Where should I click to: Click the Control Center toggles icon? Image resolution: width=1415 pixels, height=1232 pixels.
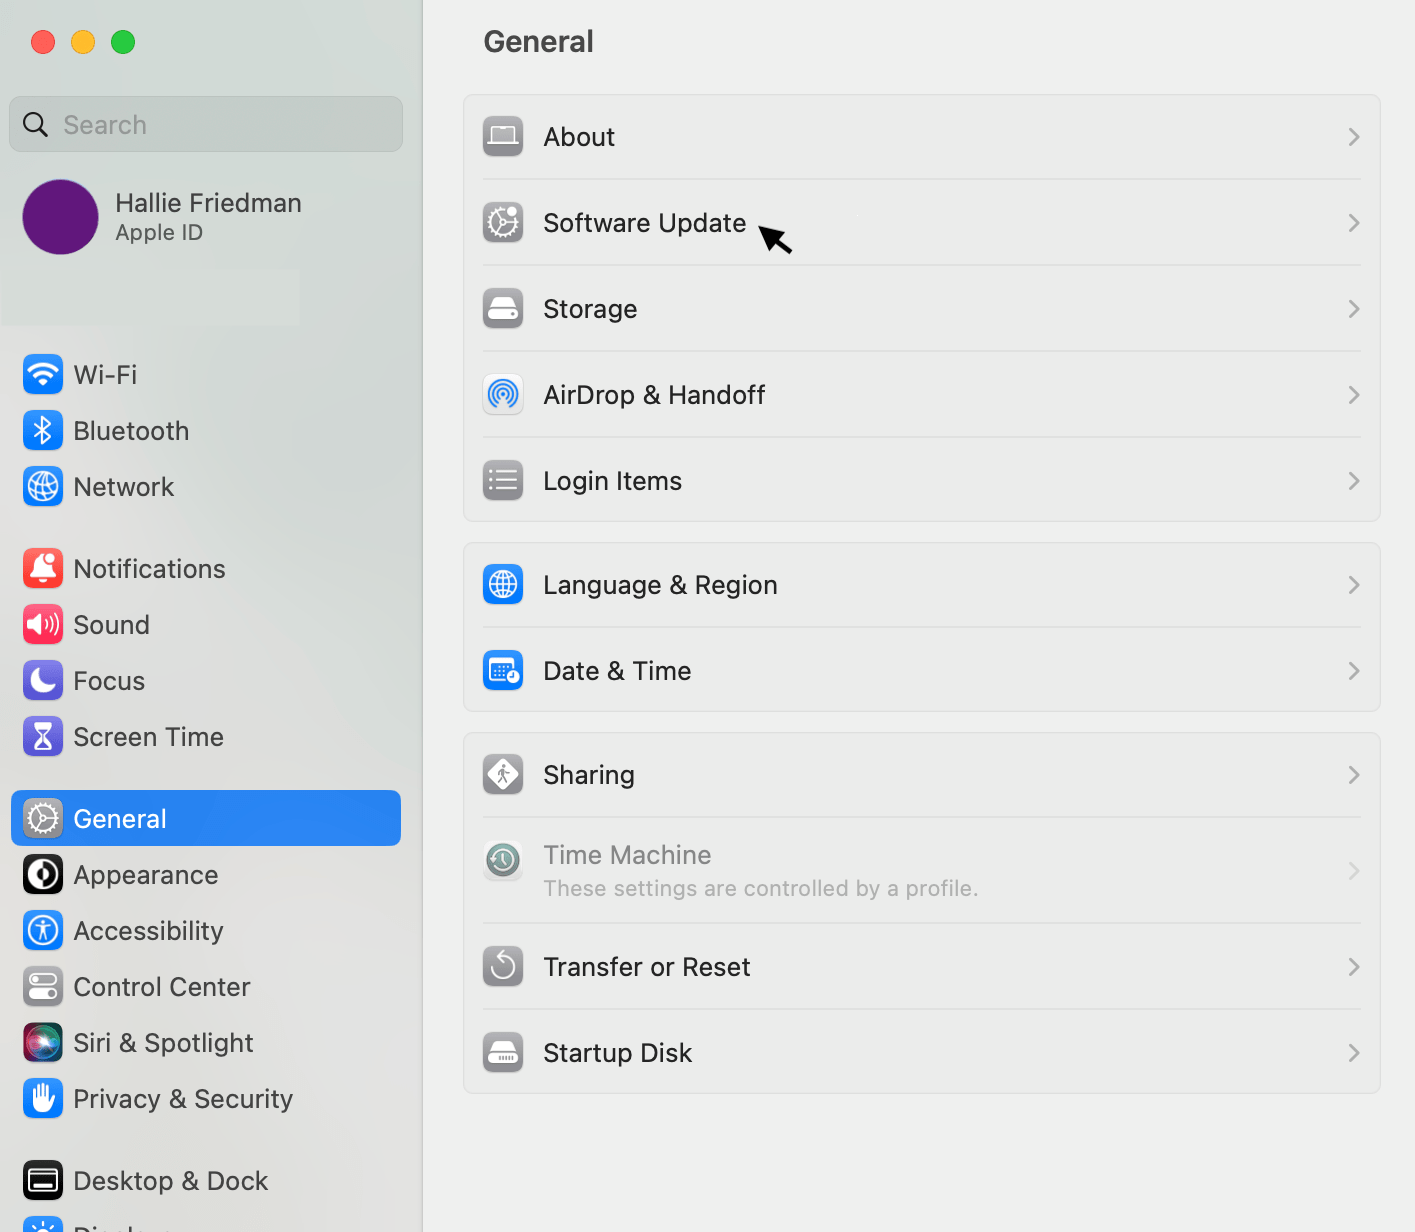coord(43,987)
